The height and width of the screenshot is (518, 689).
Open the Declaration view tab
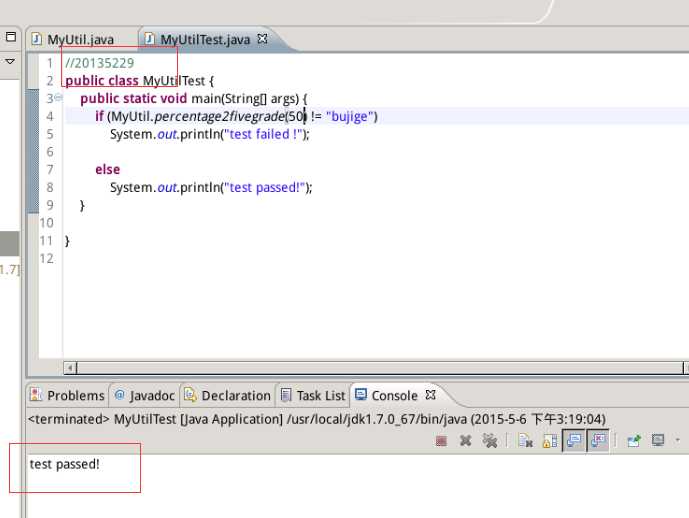(x=228, y=395)
